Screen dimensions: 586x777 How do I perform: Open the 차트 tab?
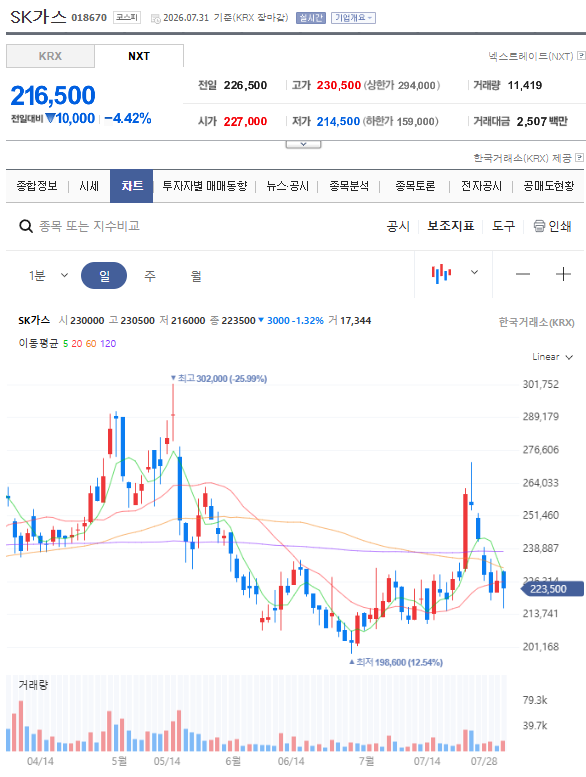click(x=132, y=186)
